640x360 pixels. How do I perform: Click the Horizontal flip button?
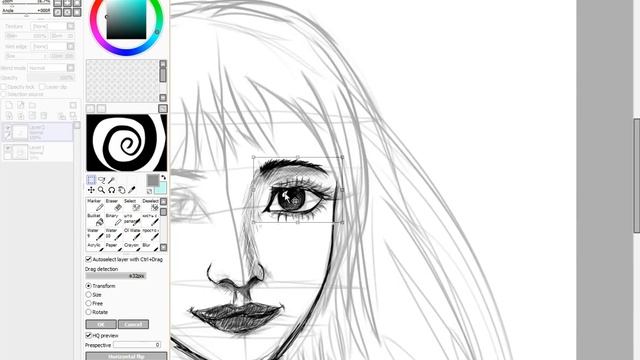pos(127,356)
